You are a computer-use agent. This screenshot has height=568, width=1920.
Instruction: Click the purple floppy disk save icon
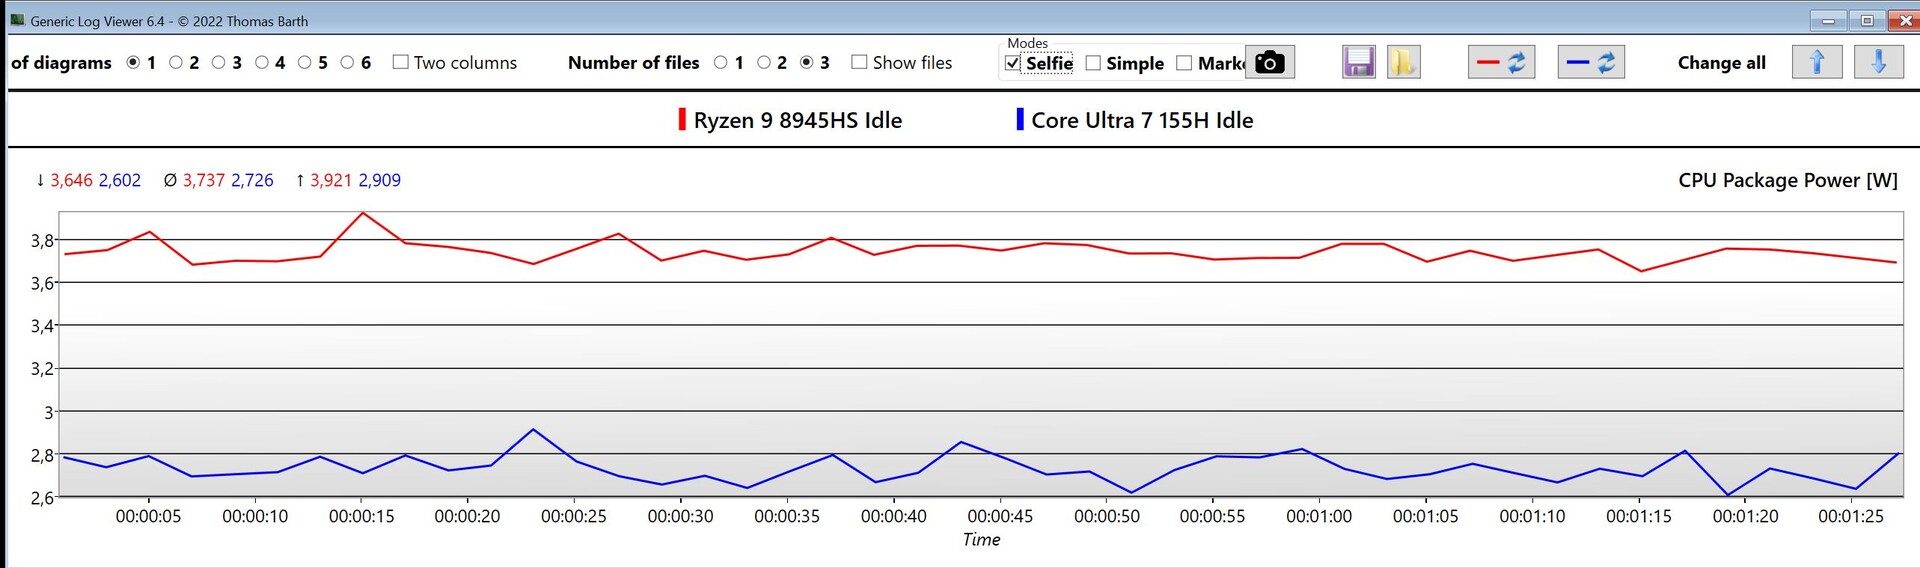coord(1358,62)
